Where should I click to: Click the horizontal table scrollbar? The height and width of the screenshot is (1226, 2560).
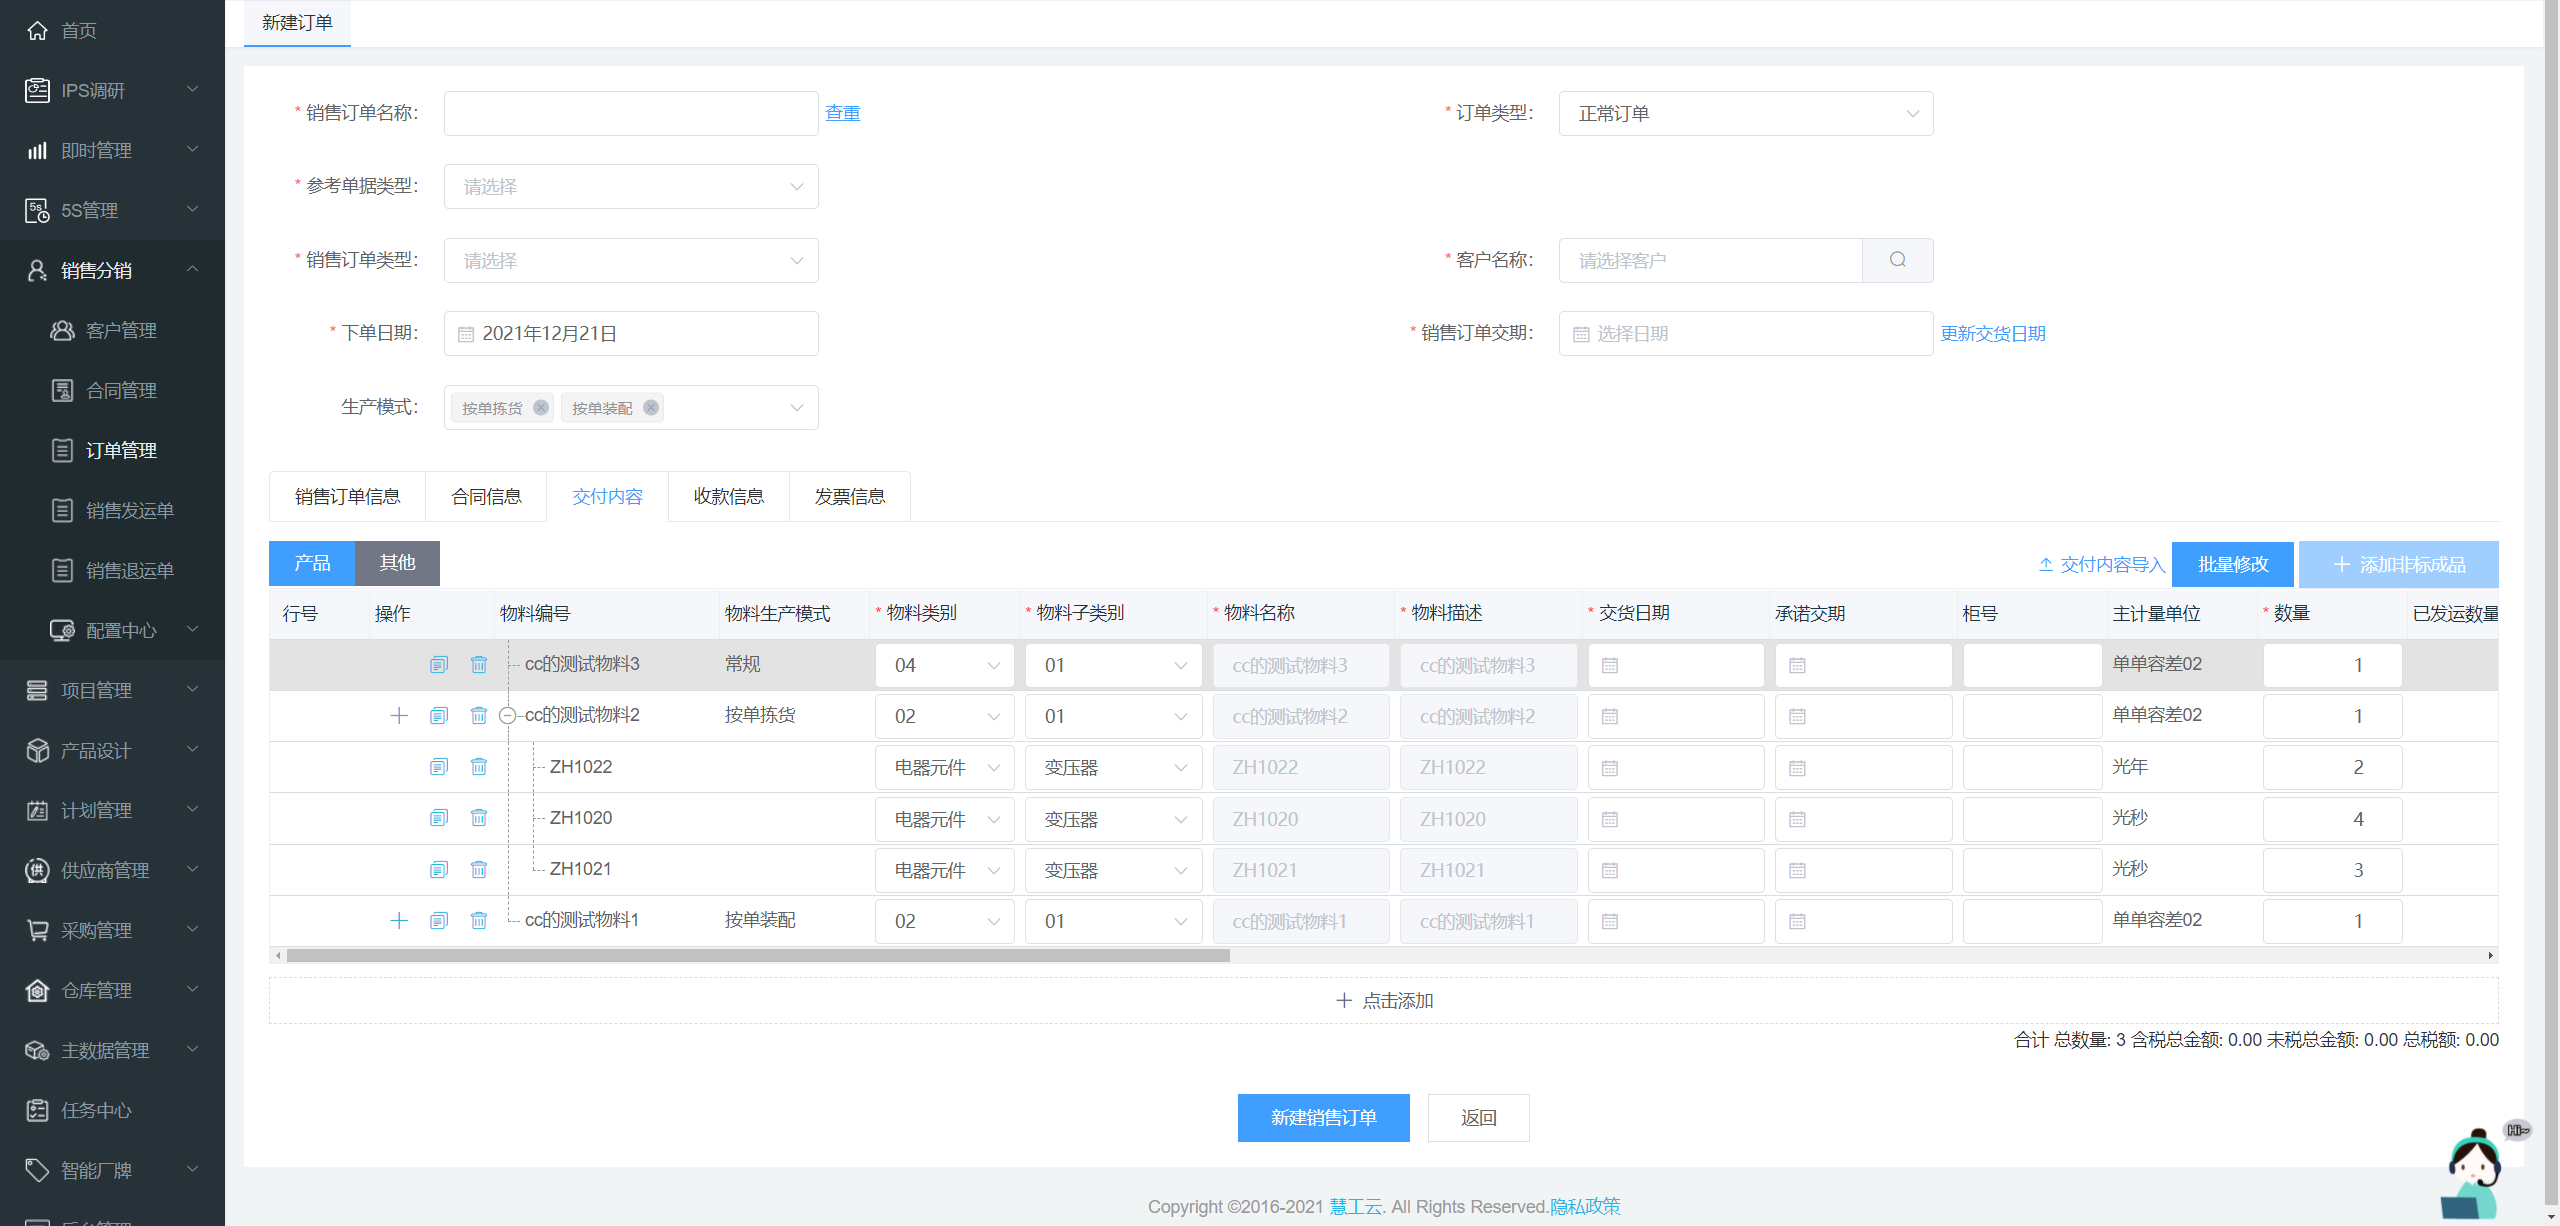[757, 956]
